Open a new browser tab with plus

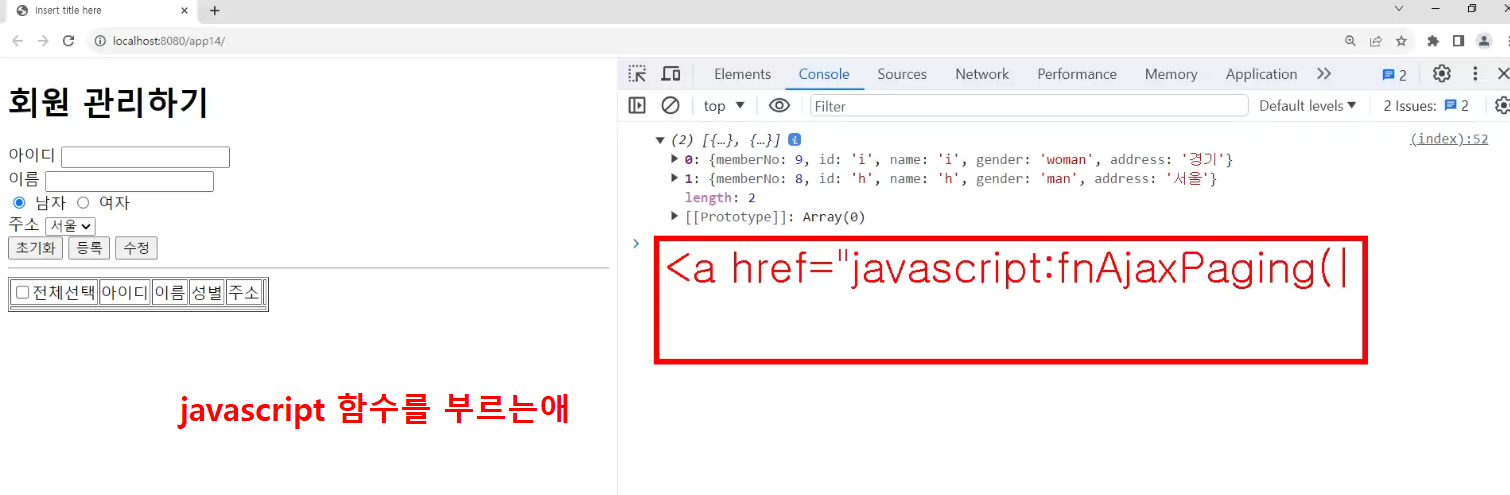215,11
